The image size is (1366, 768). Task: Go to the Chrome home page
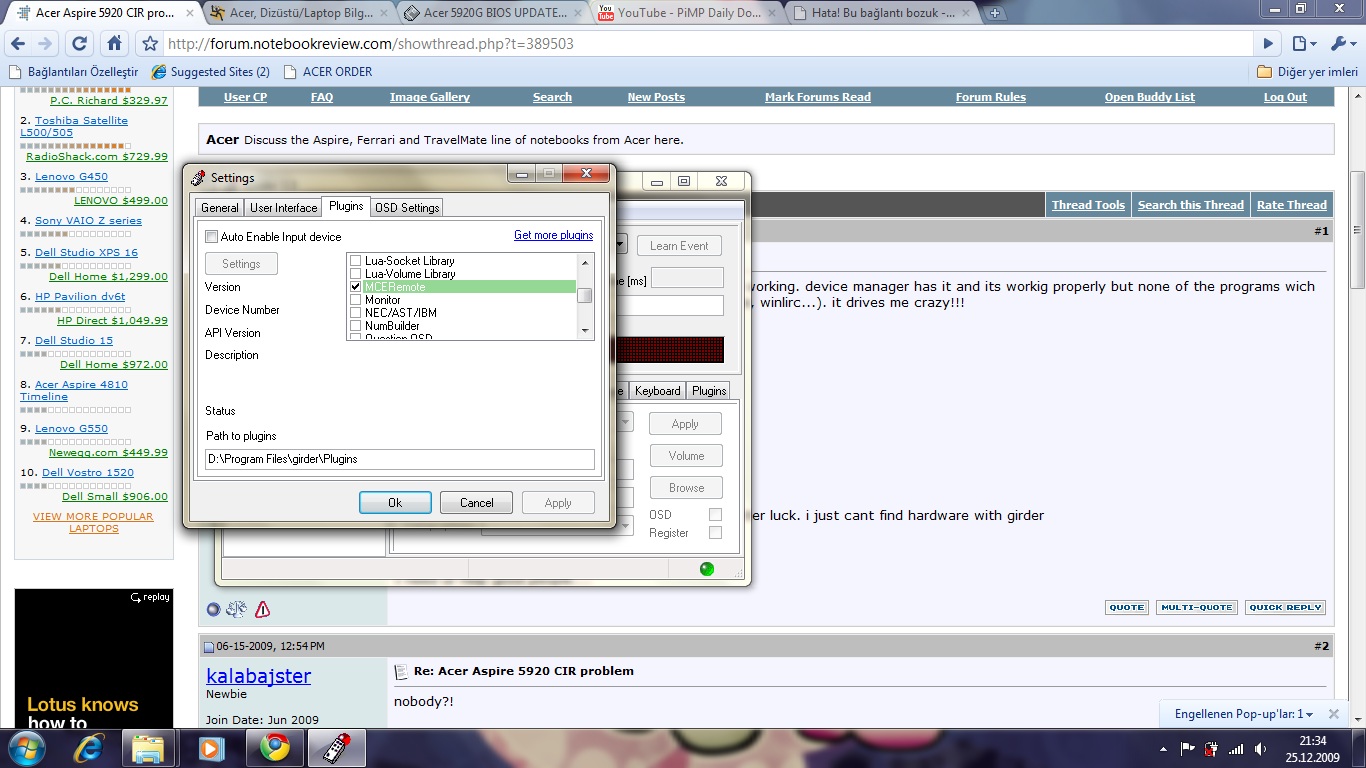pyautogui.click(x=114, y=44)
